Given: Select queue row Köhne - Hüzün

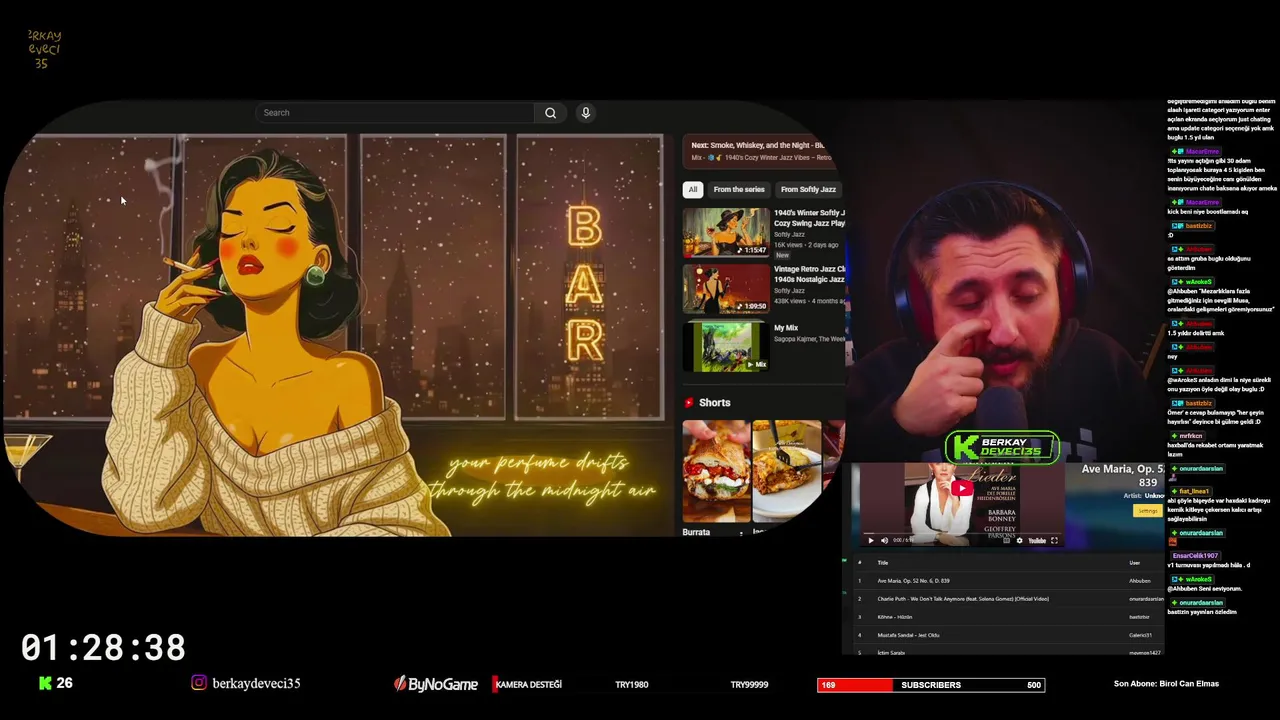Looking at the screenshot, I should pos(1008,617).
